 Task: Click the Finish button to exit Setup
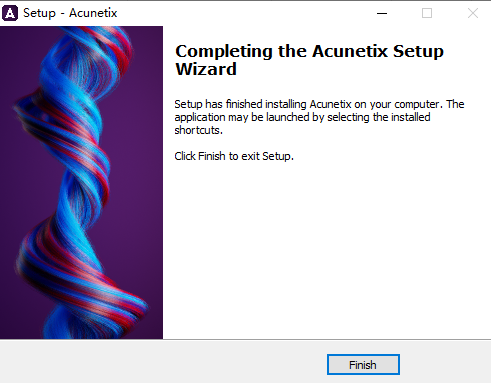tap(363, 364)
